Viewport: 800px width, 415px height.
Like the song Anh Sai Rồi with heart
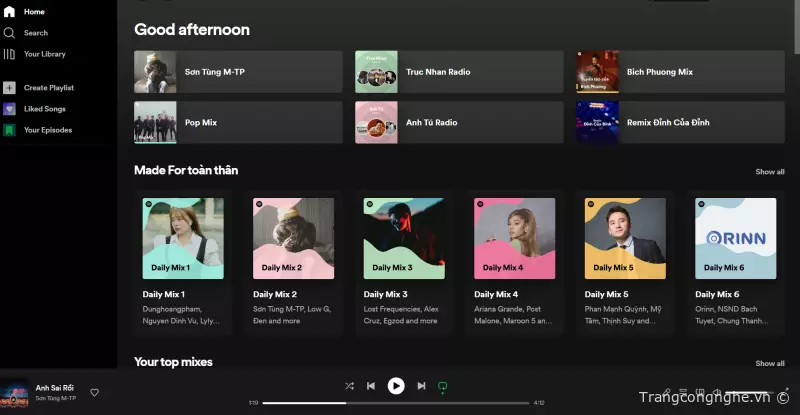click(x=95, y=392)
